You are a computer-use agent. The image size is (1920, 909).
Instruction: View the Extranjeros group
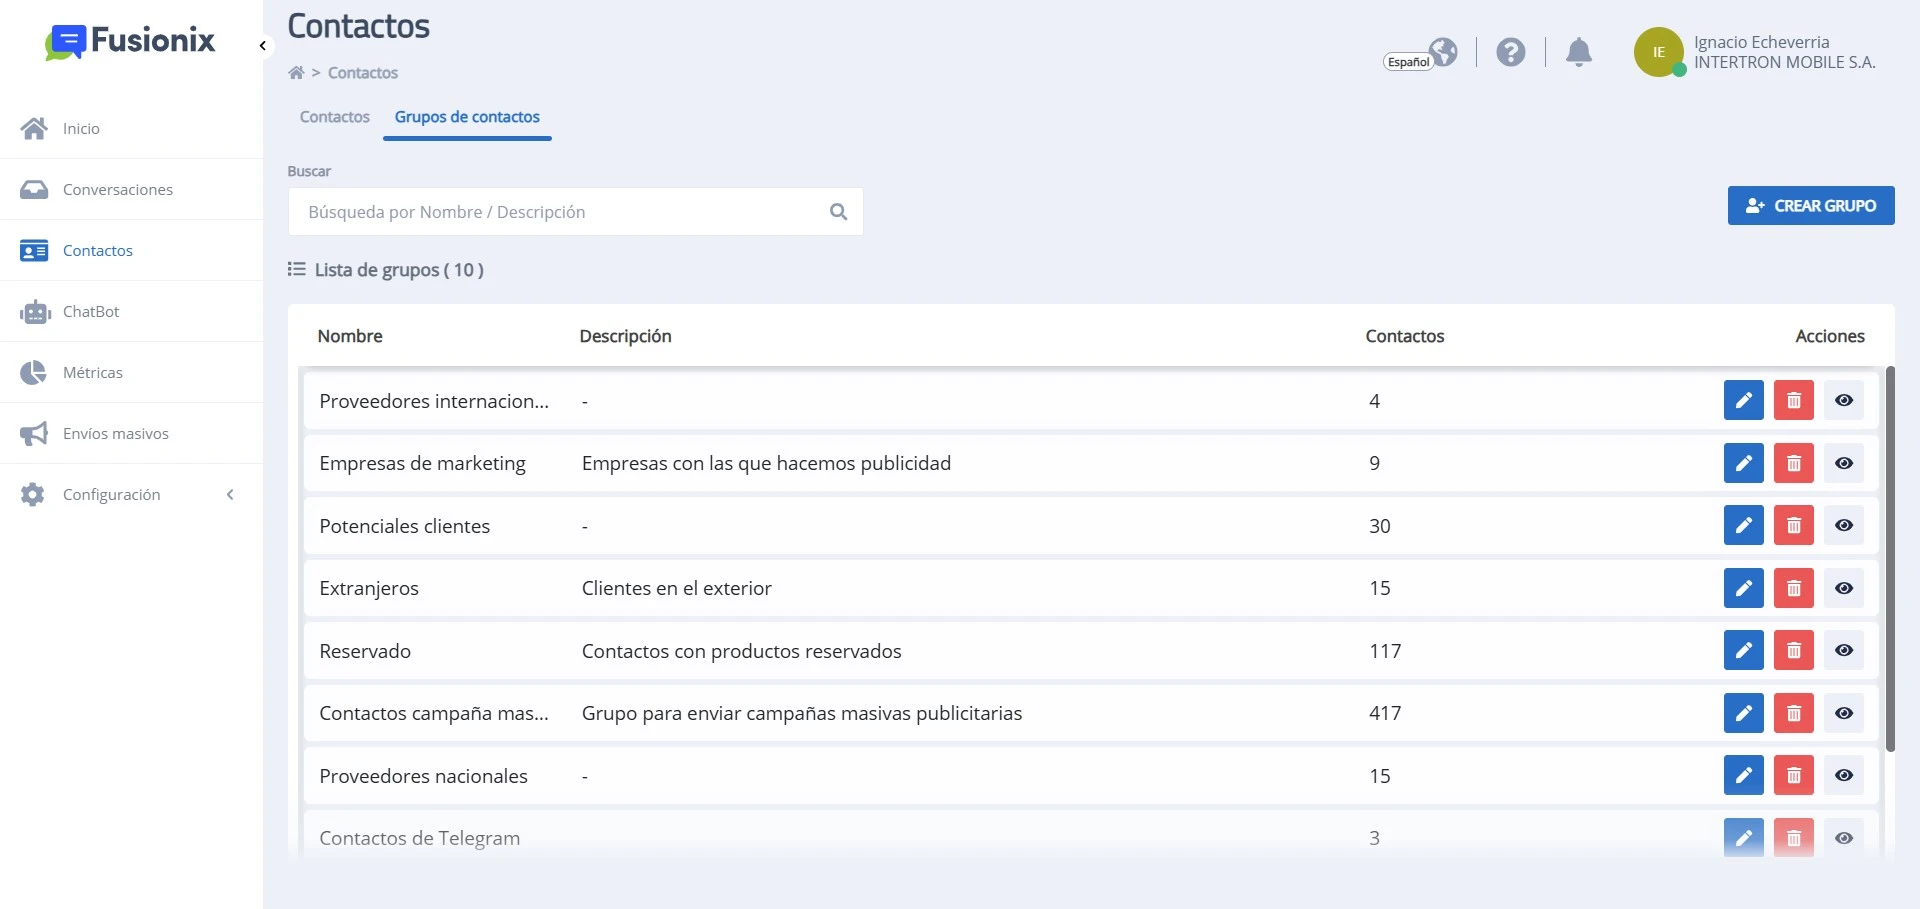click(x=1844, y=588)
